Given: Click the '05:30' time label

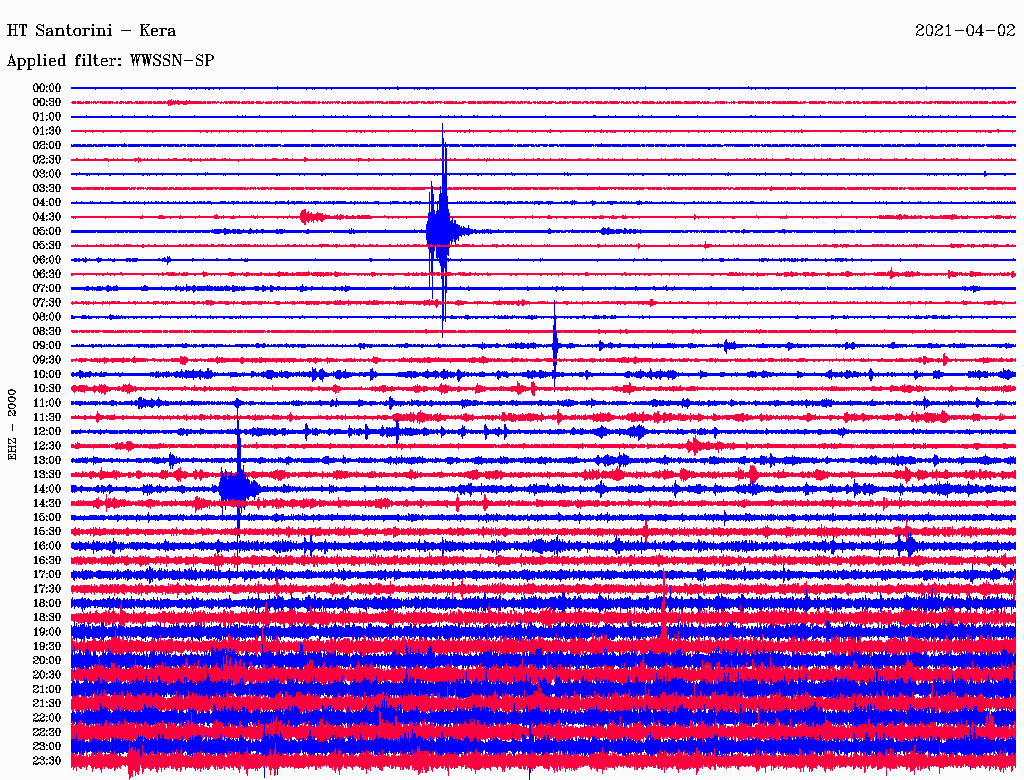Looking at the screenshot, I should tap(46, 245).
